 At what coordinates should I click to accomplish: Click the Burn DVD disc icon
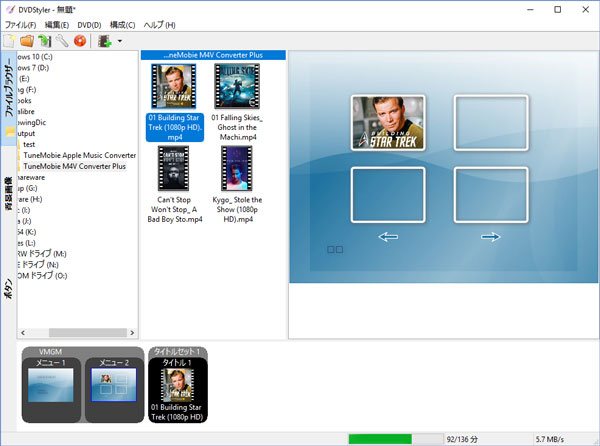[80, 41]
